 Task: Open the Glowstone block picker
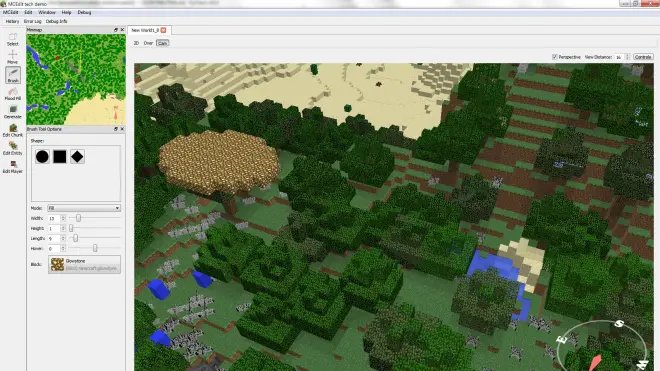84,264
